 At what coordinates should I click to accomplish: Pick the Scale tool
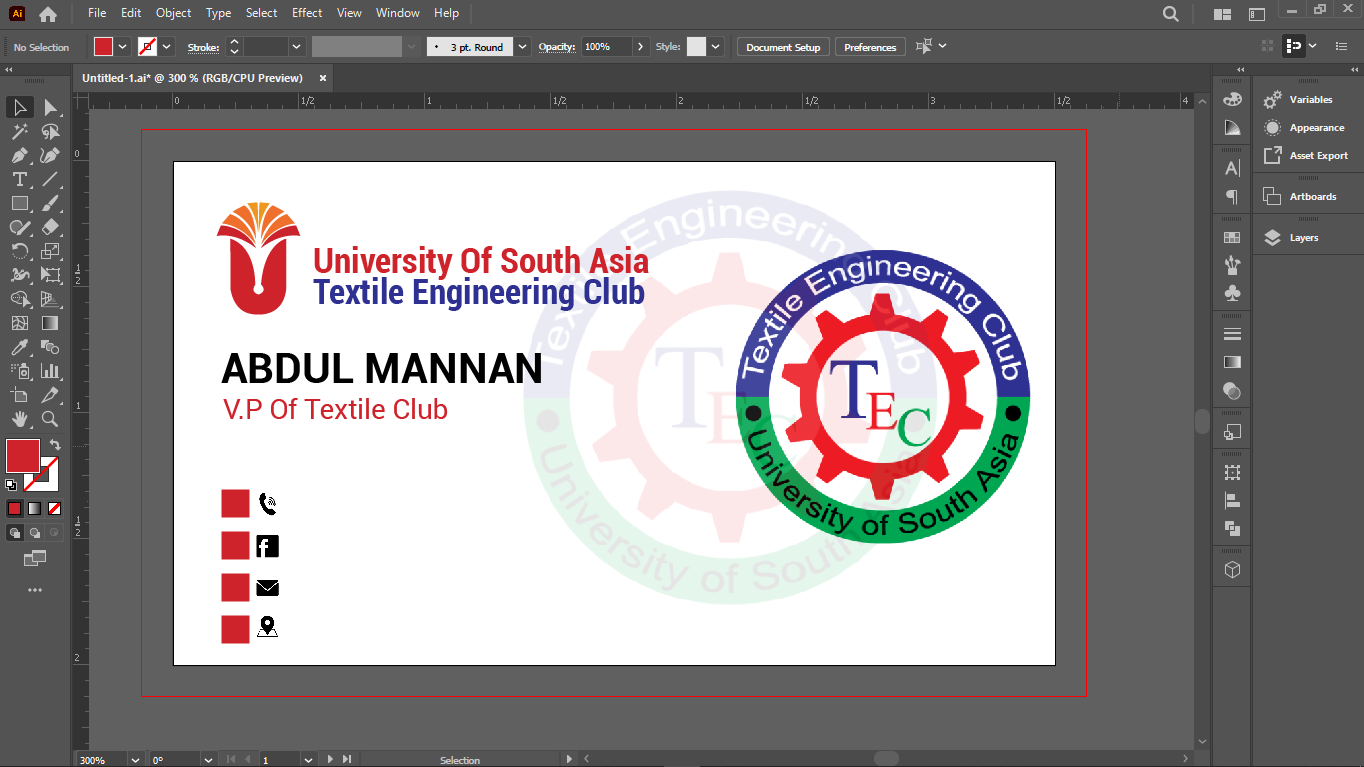tap(50, 251)
